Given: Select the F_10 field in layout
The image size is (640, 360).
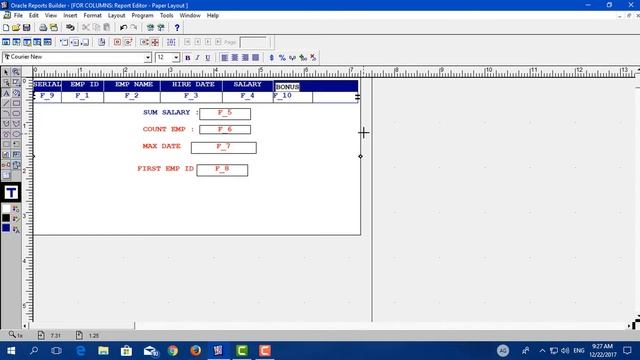Looking at the screenshot, I should 293,97.
